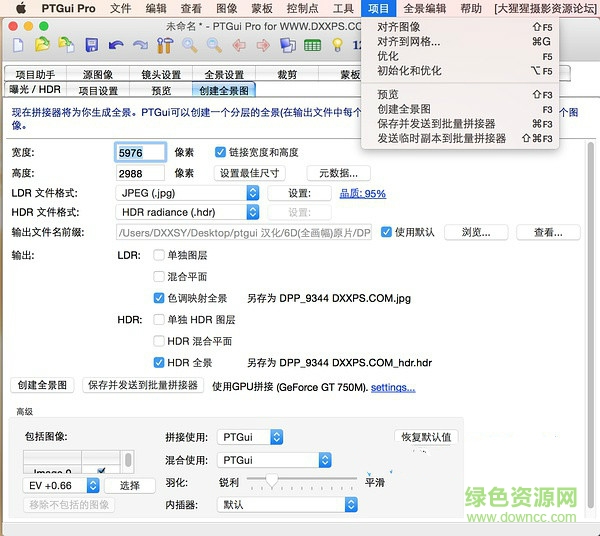
Task: Click the 查看... button
Action: 548,232
